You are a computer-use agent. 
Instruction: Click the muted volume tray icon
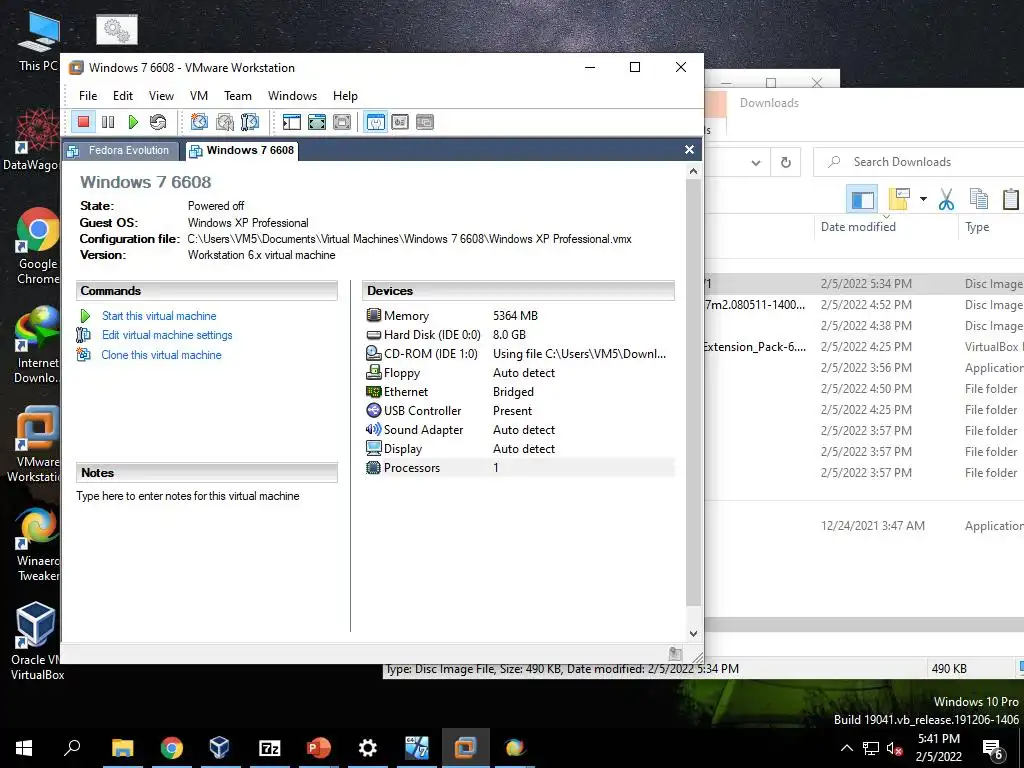[x=894, y=748]
